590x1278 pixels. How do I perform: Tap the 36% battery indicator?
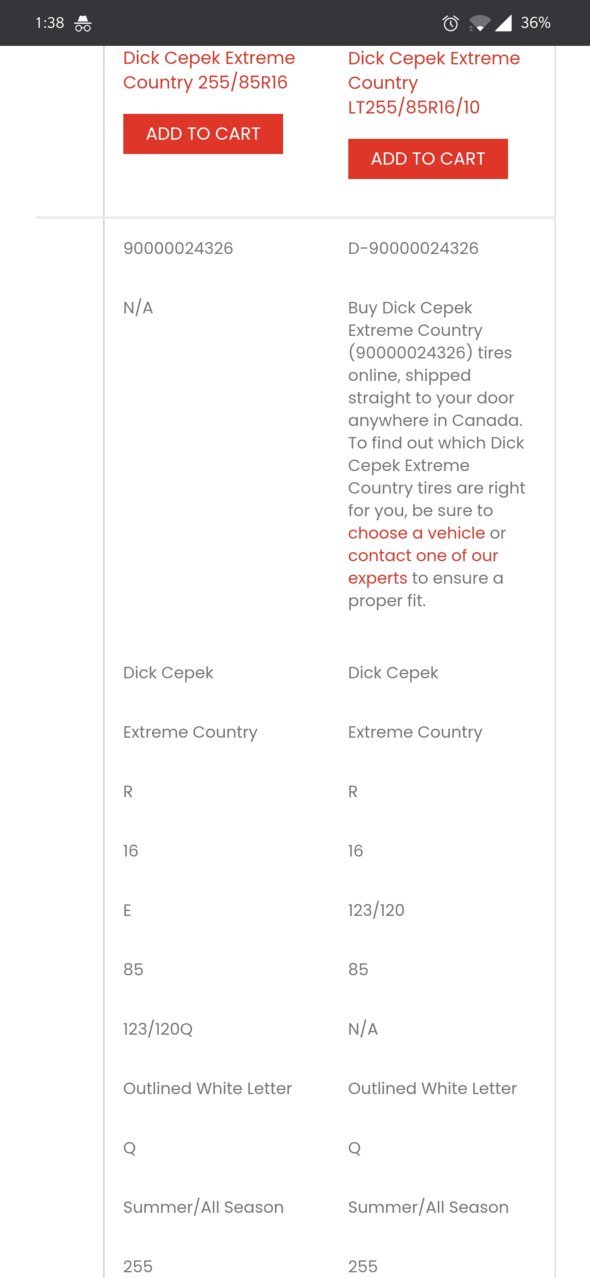tap(535, 23)
